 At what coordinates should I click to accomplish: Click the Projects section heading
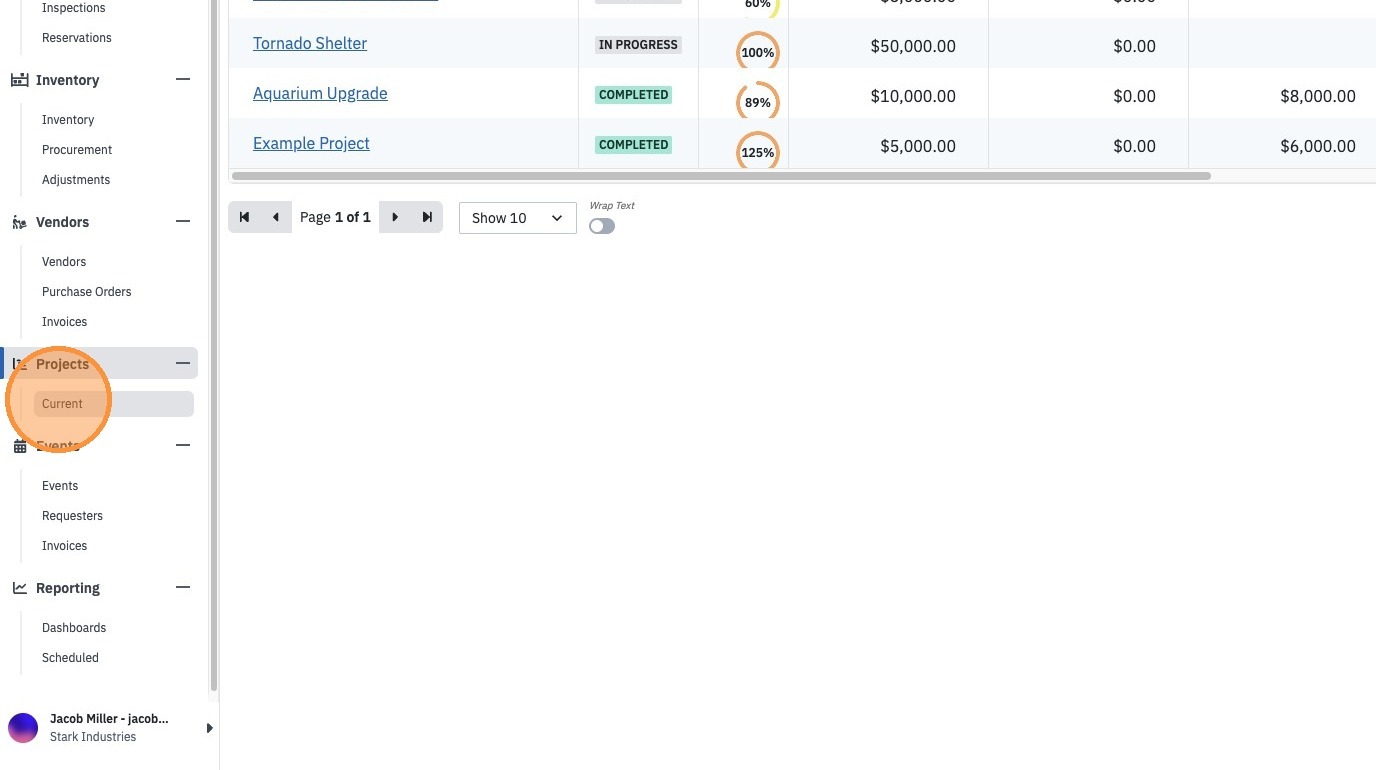62,364
